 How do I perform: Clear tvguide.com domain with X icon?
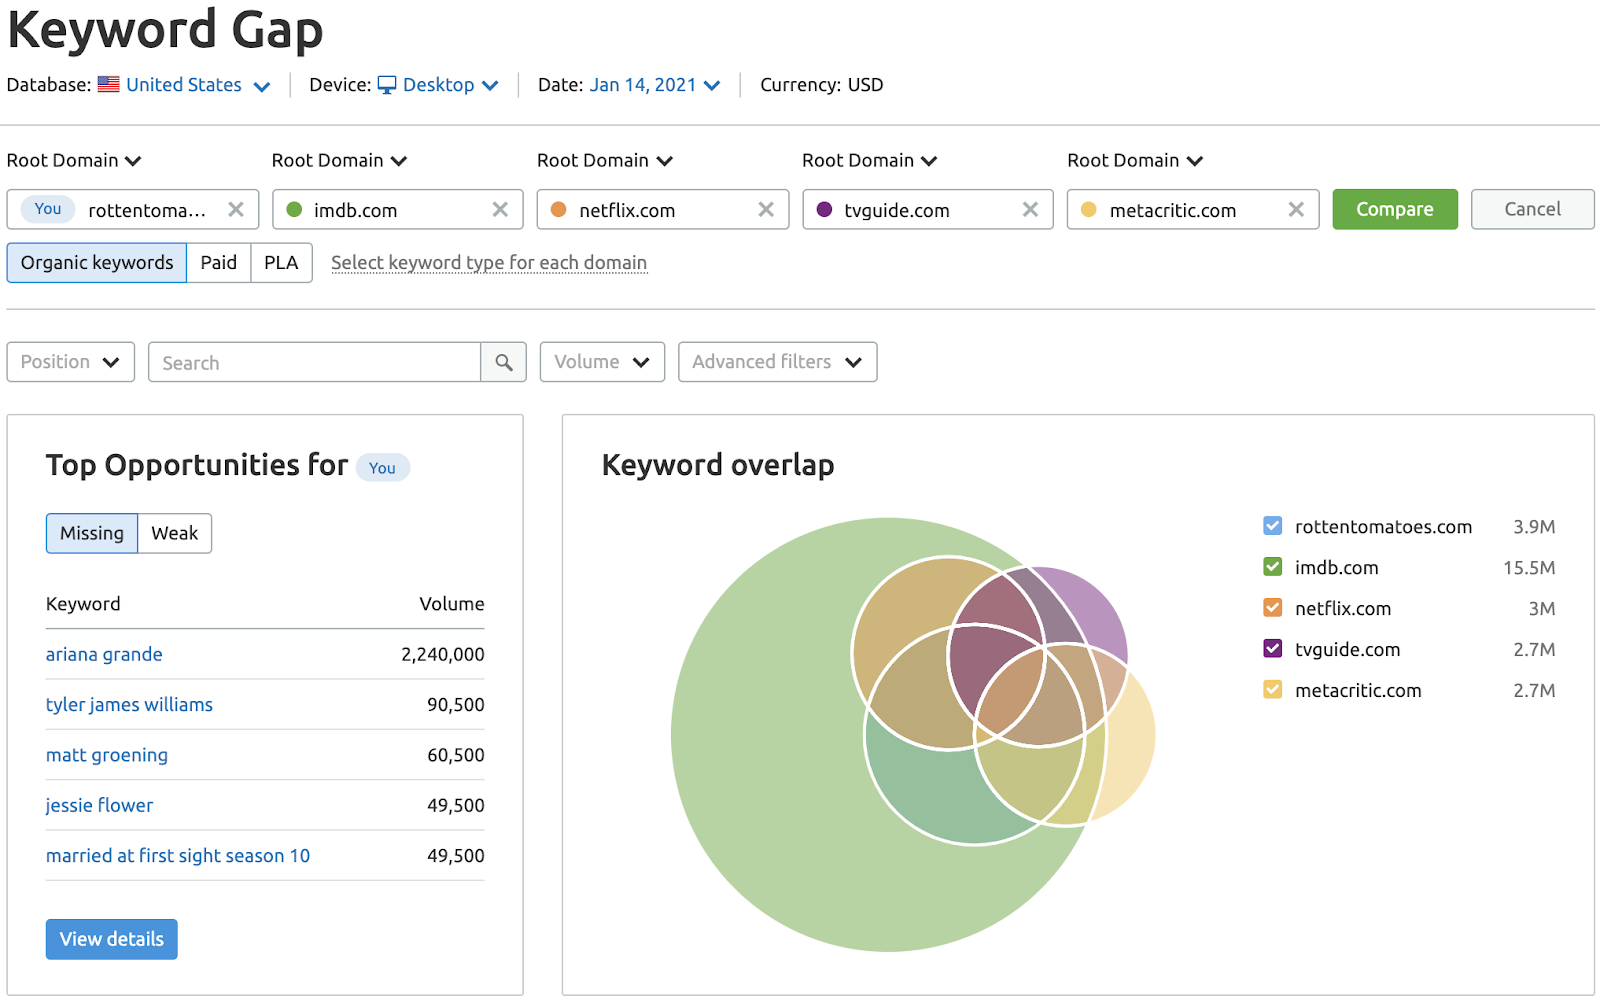pos(1030,209)
